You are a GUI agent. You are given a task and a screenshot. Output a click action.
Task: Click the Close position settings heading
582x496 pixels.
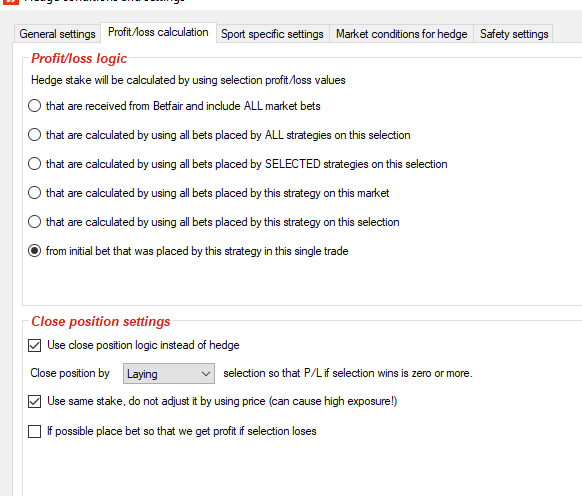pos(101,322)
